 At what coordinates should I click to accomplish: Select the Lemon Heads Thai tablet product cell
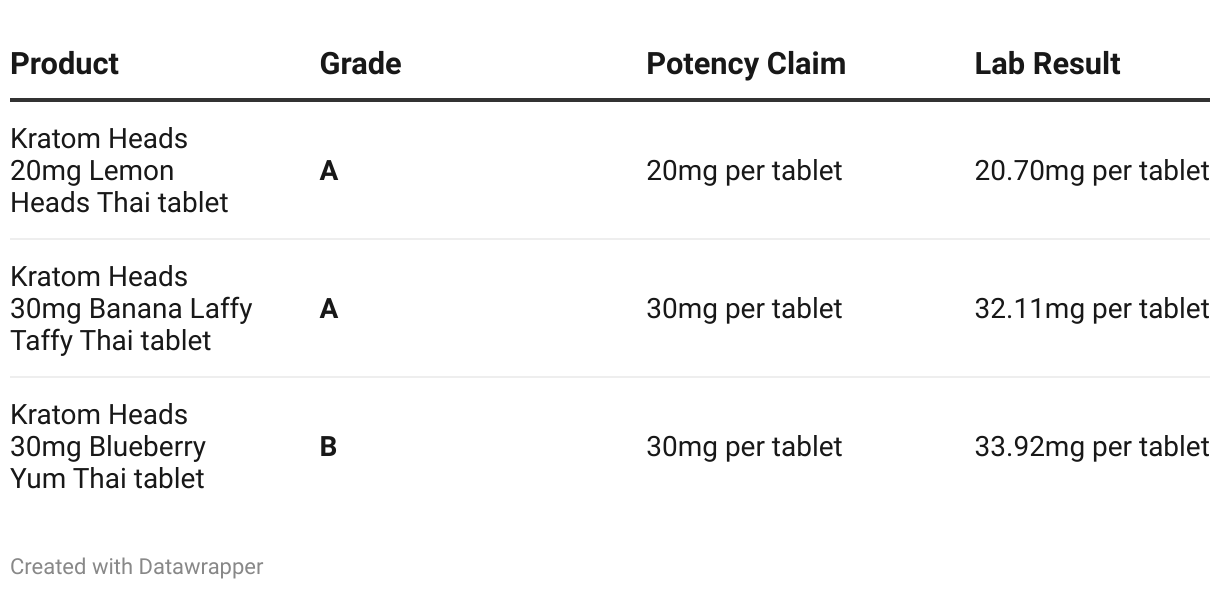click(119, 170)
